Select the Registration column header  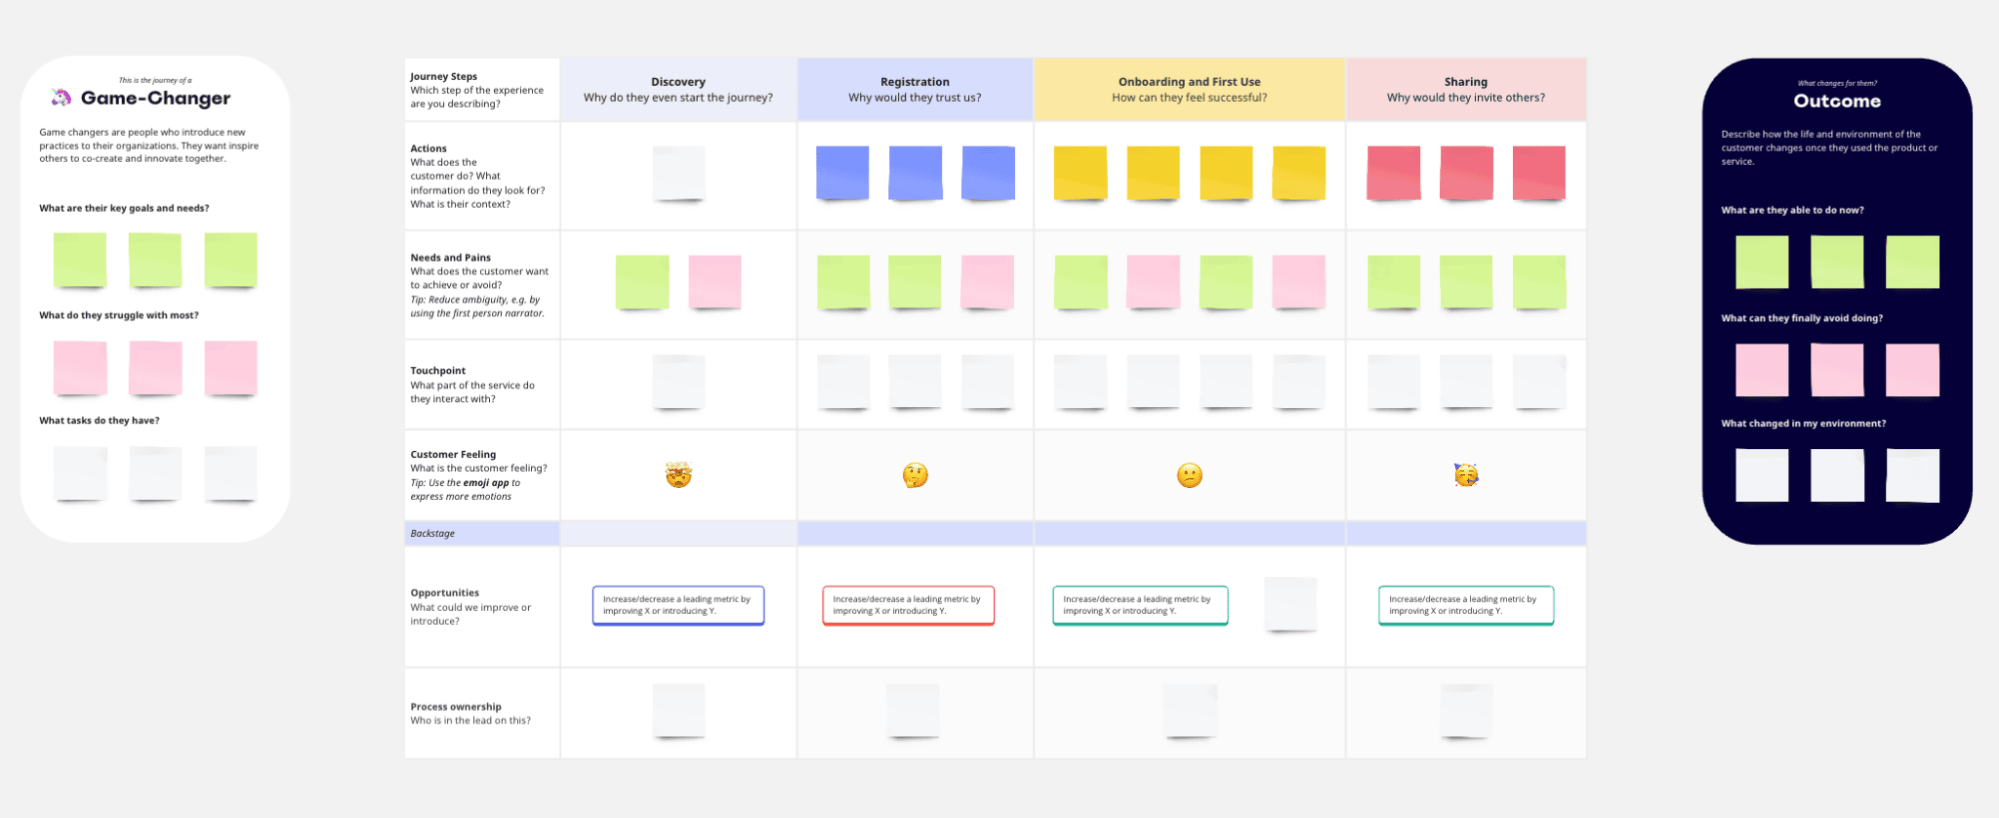[x=915, y=90]
